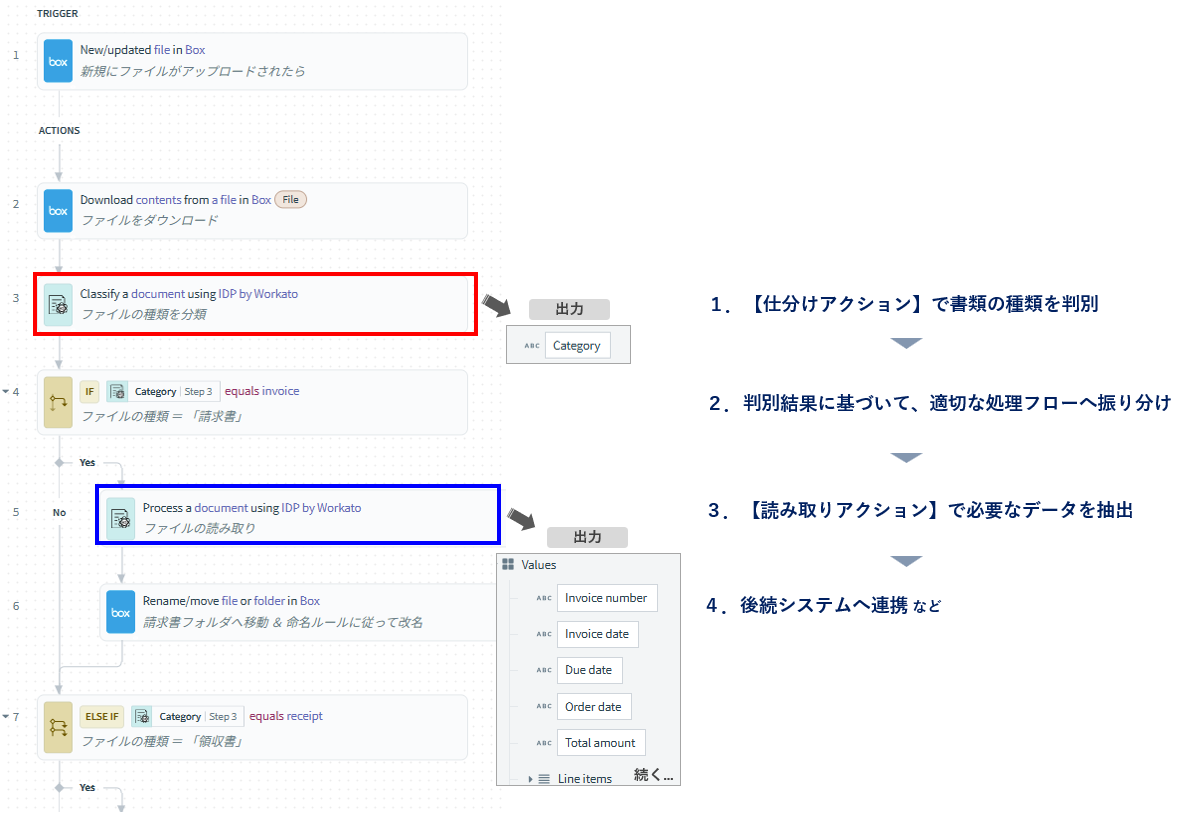Click the 'IDP by Workato' link in Process step

coord(321,508)
